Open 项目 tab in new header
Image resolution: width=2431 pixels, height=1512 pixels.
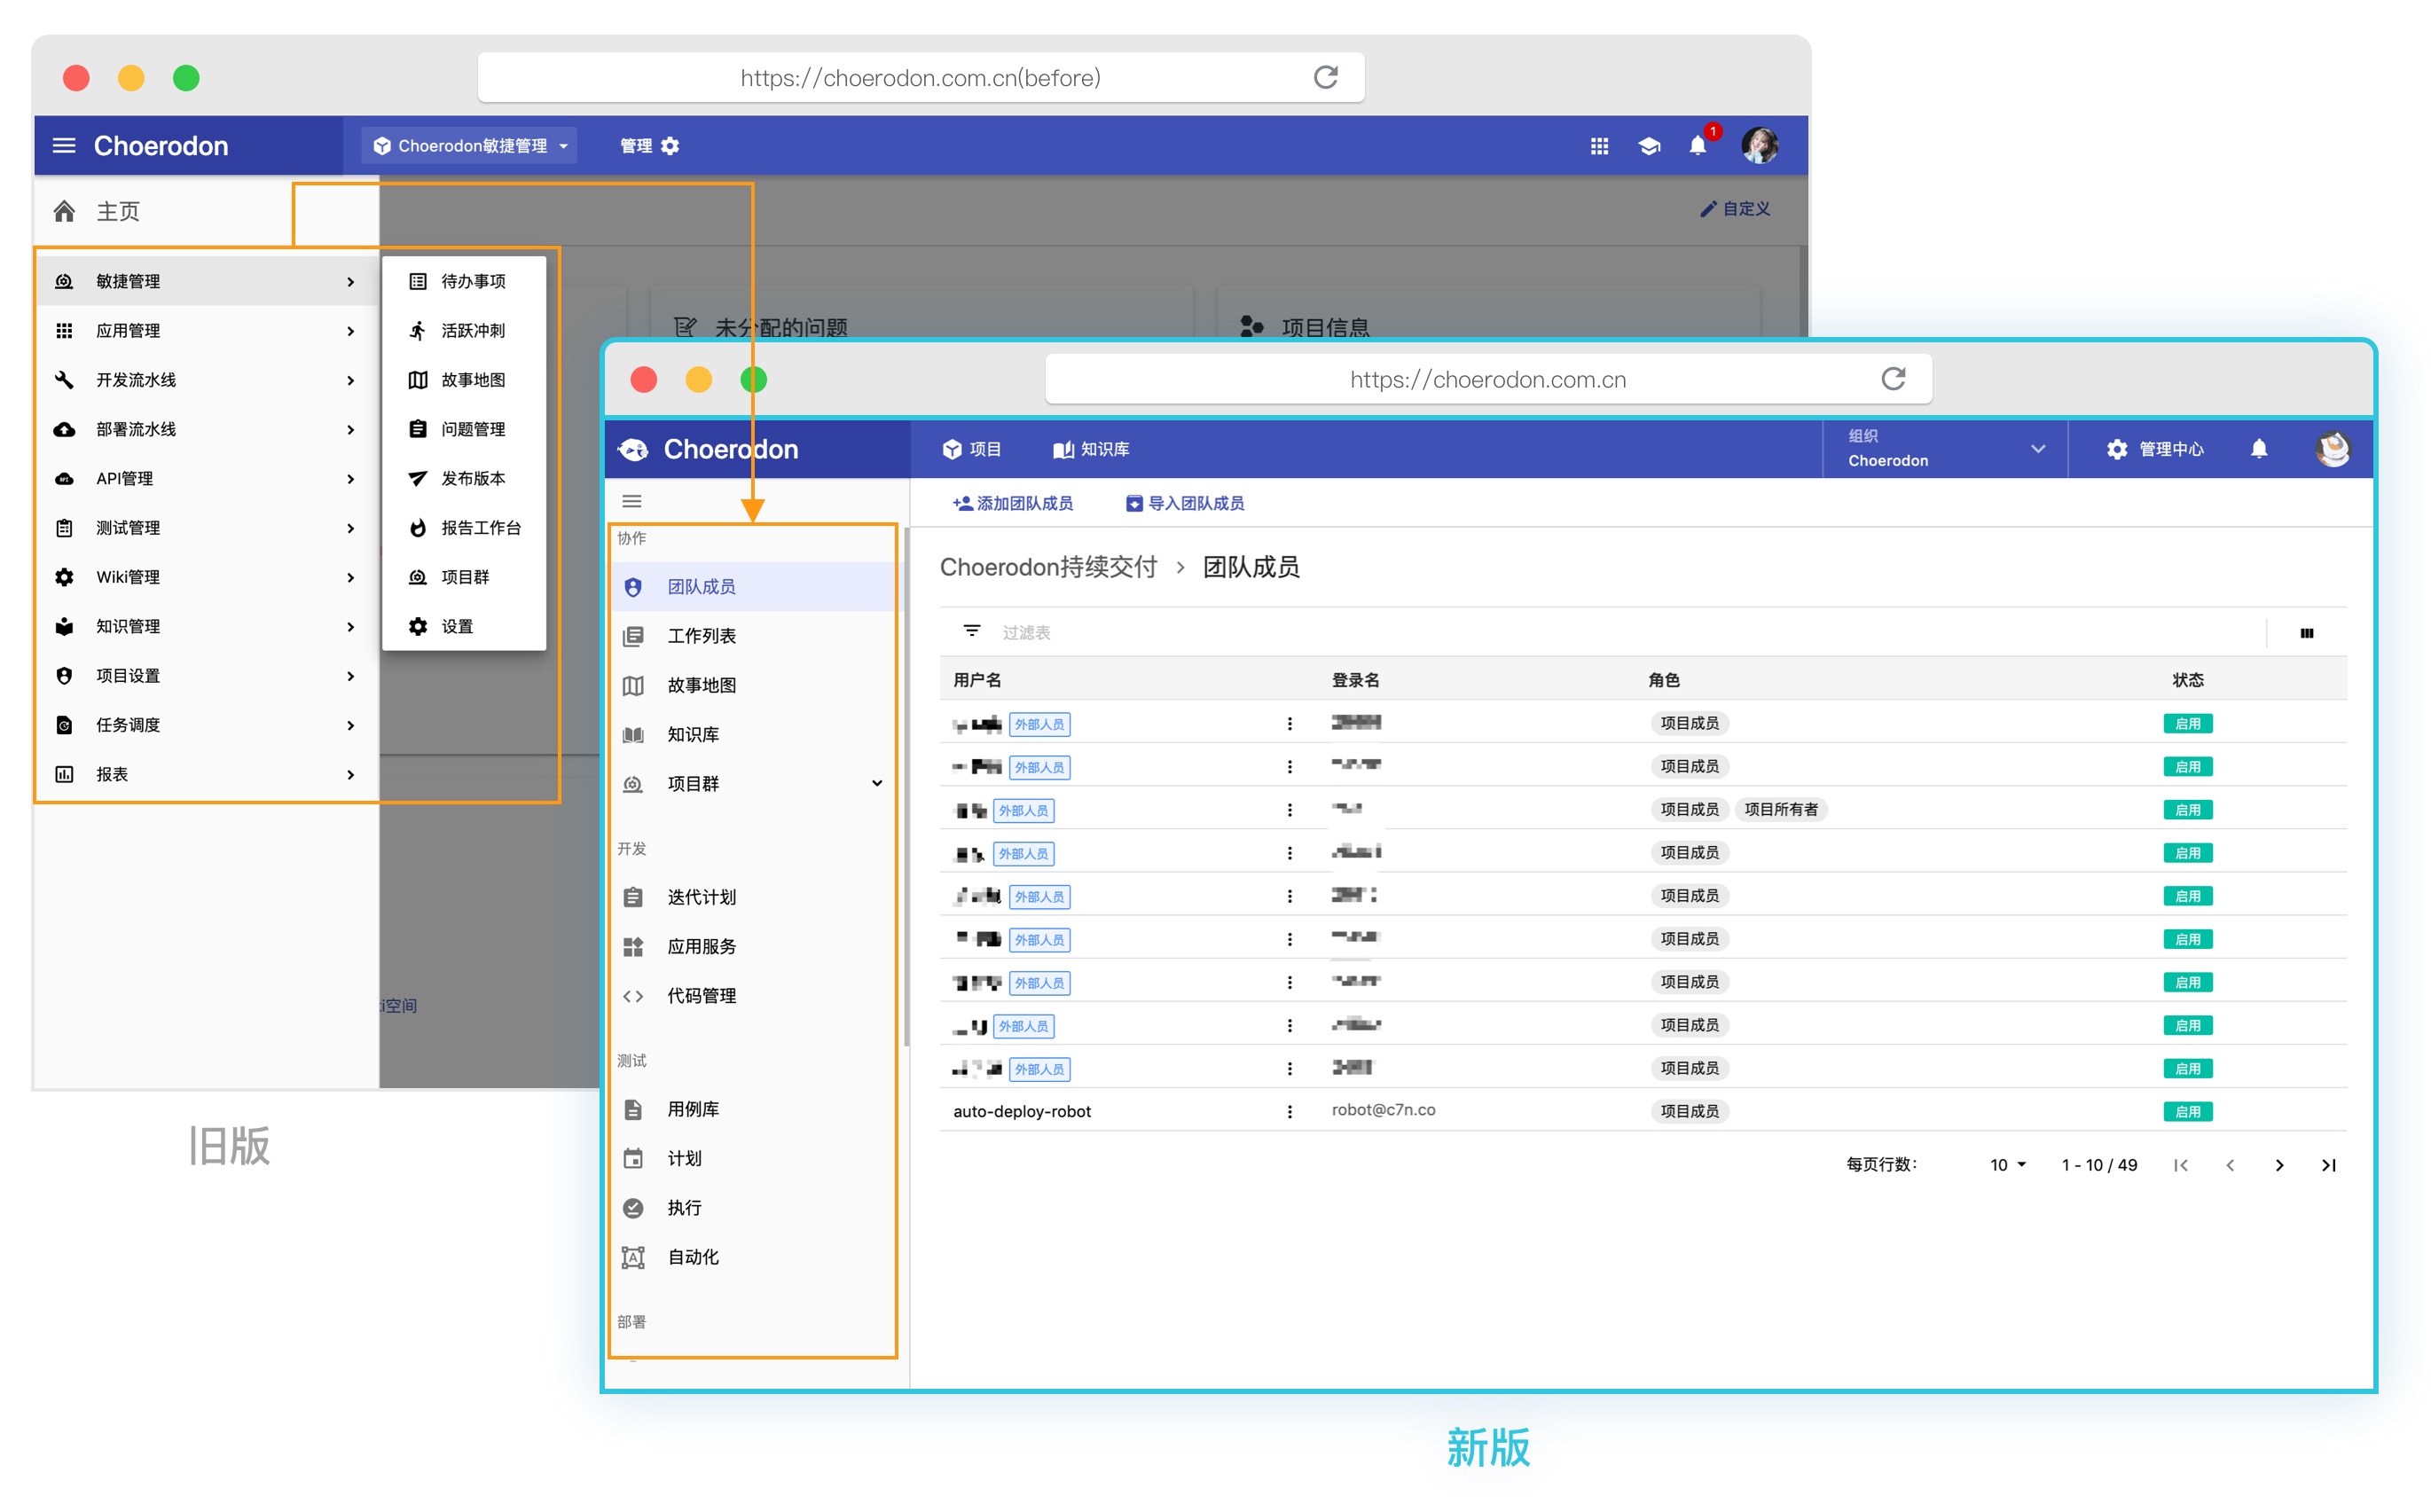[x=970, y=449]
